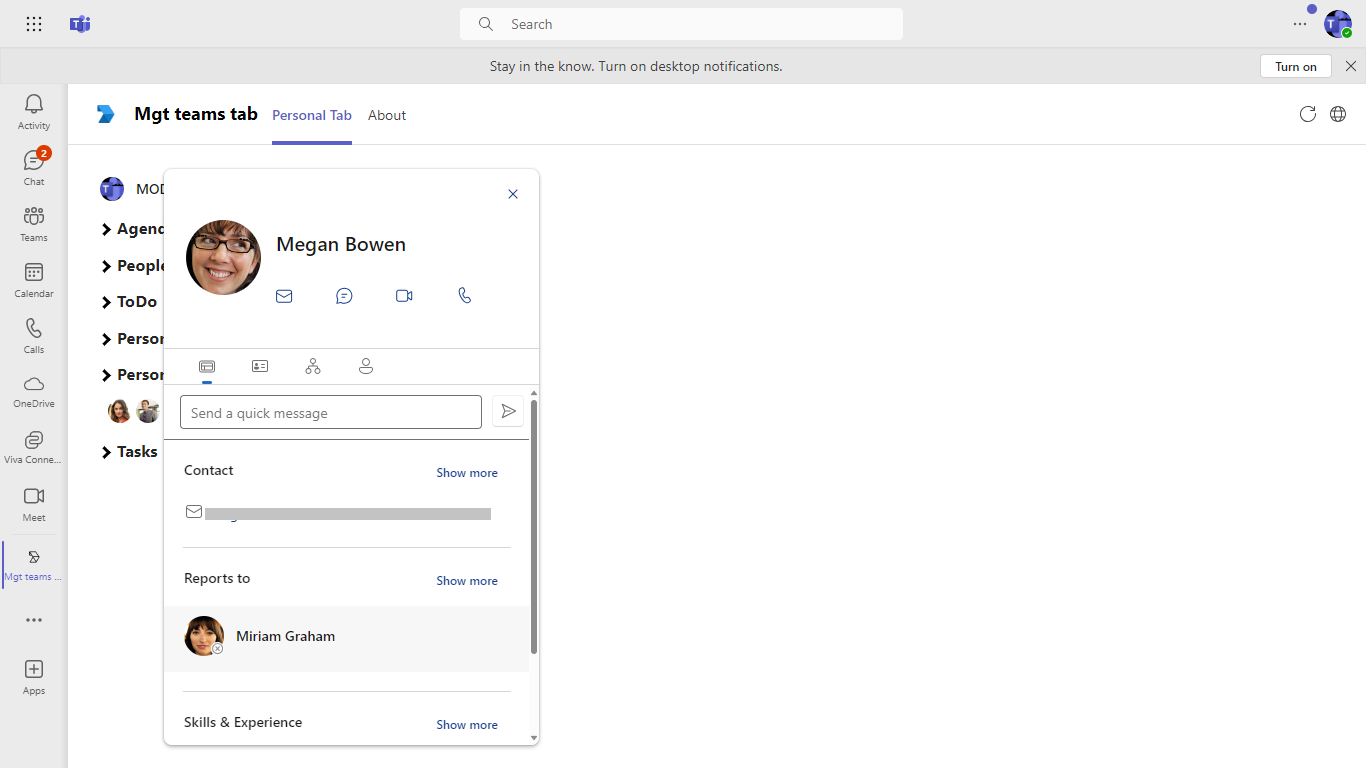1366x768 pixels.
Task: Dismiss the desktop notifications banner
Action: [x=1351, y=66]
